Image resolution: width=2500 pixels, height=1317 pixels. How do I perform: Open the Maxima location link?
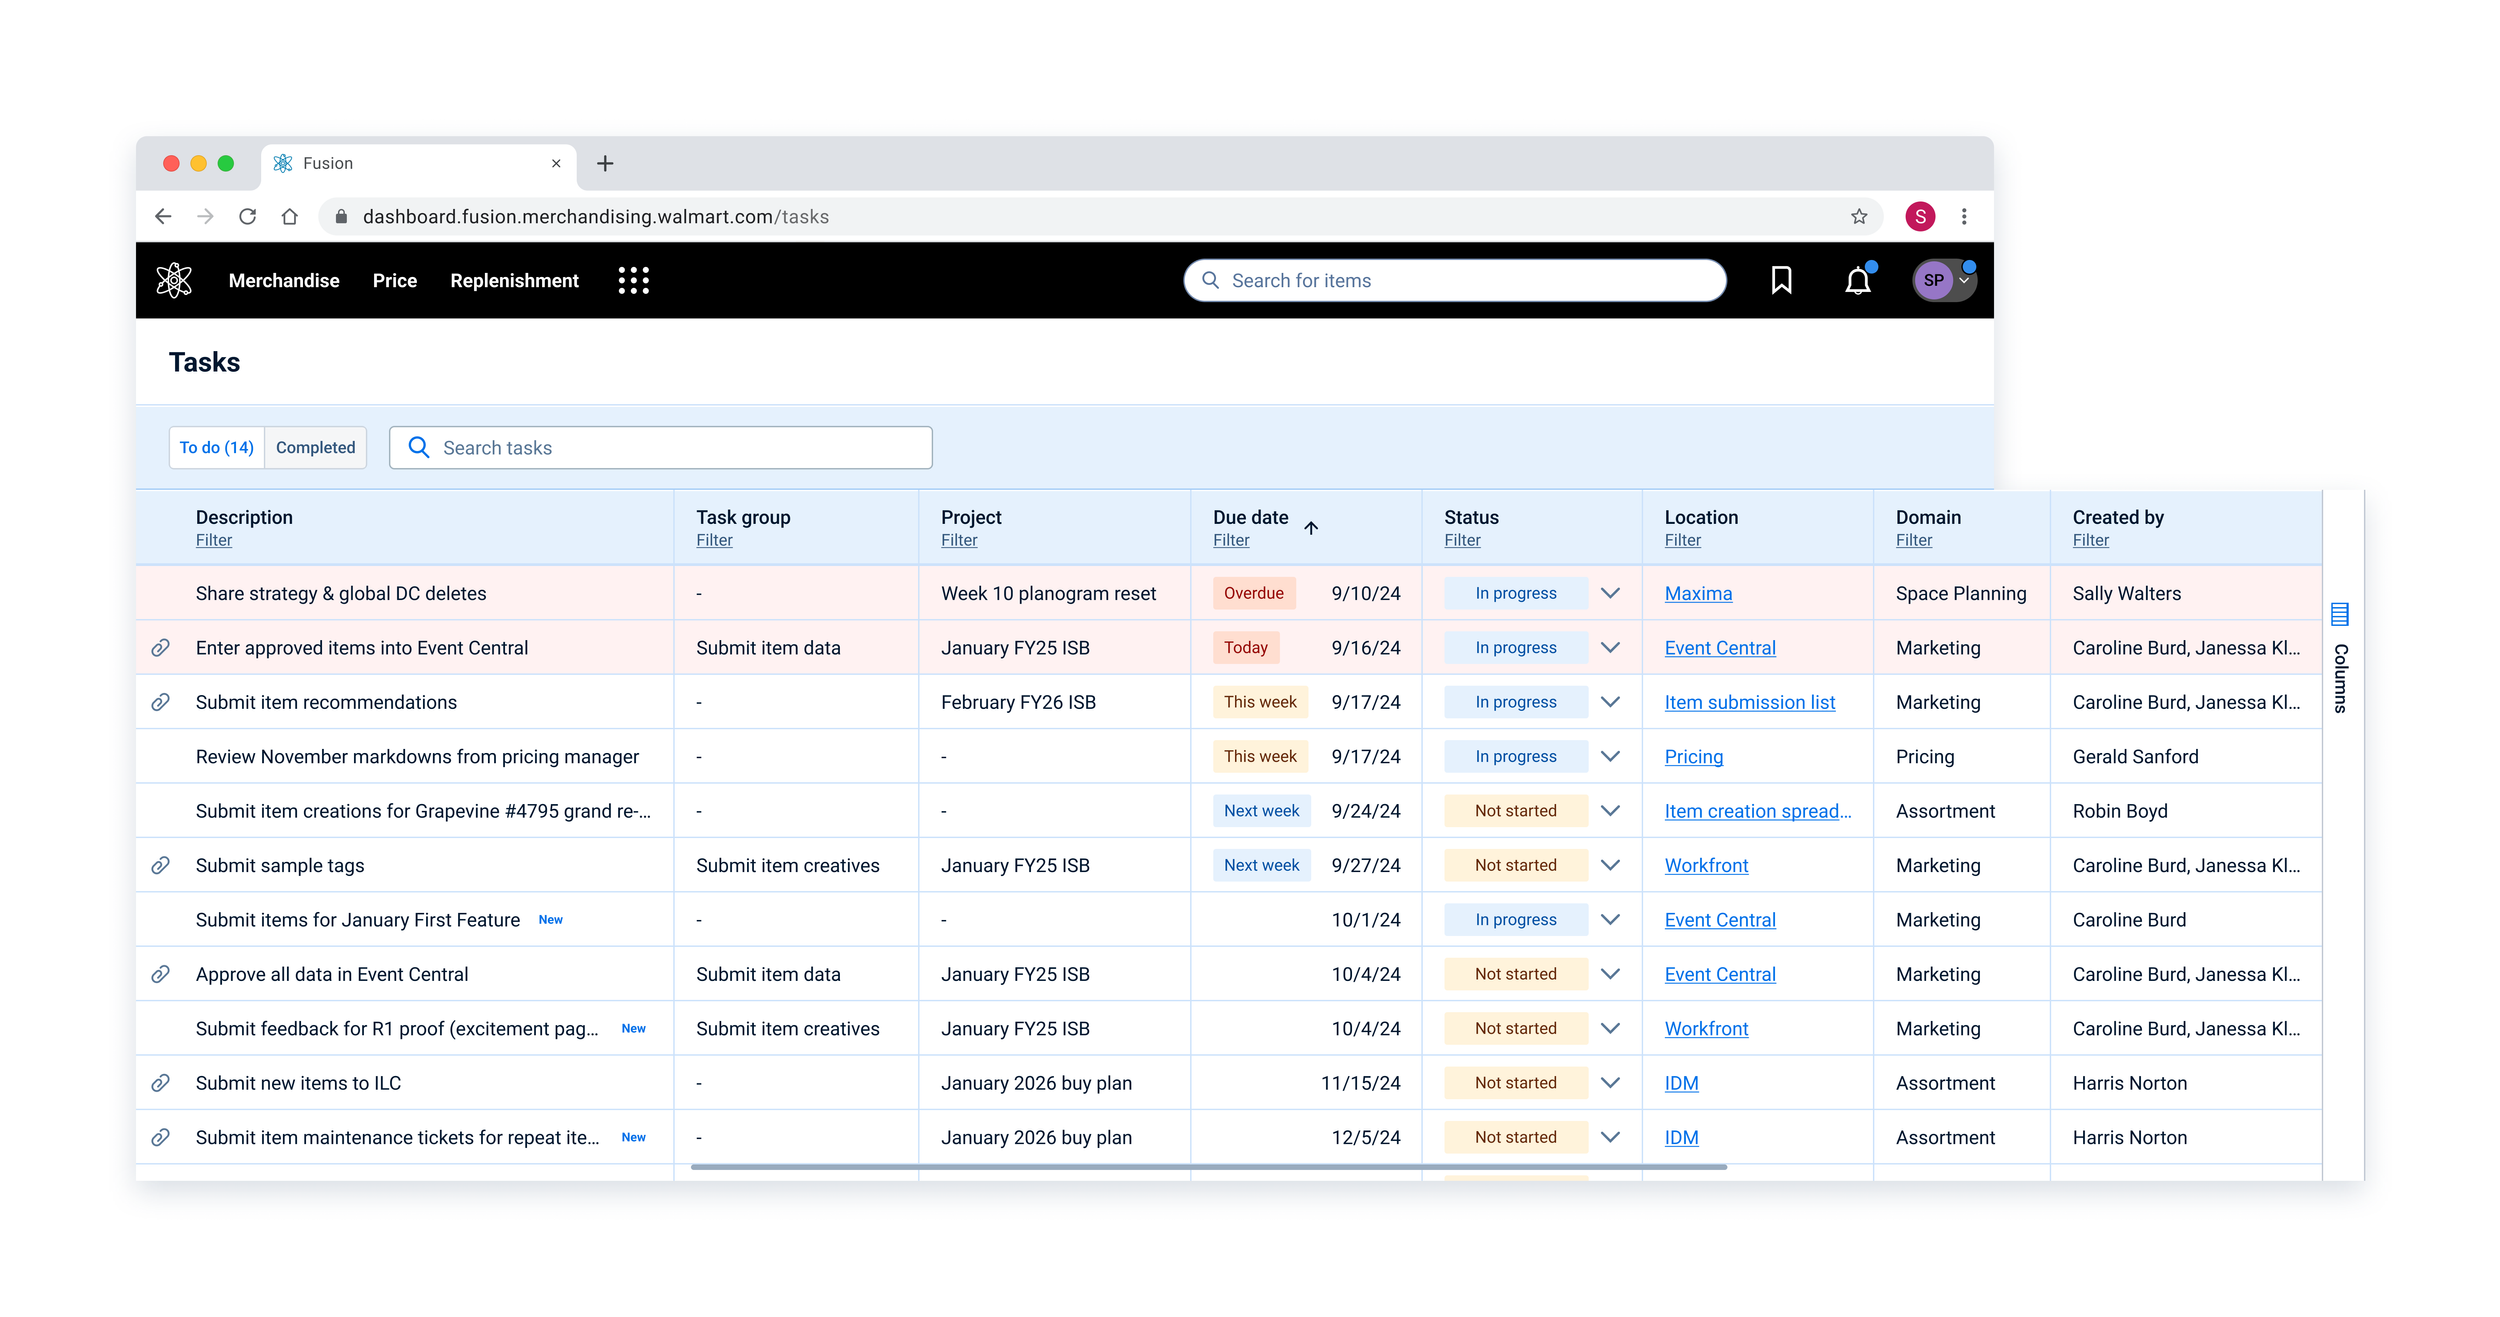click(1697, 594)
